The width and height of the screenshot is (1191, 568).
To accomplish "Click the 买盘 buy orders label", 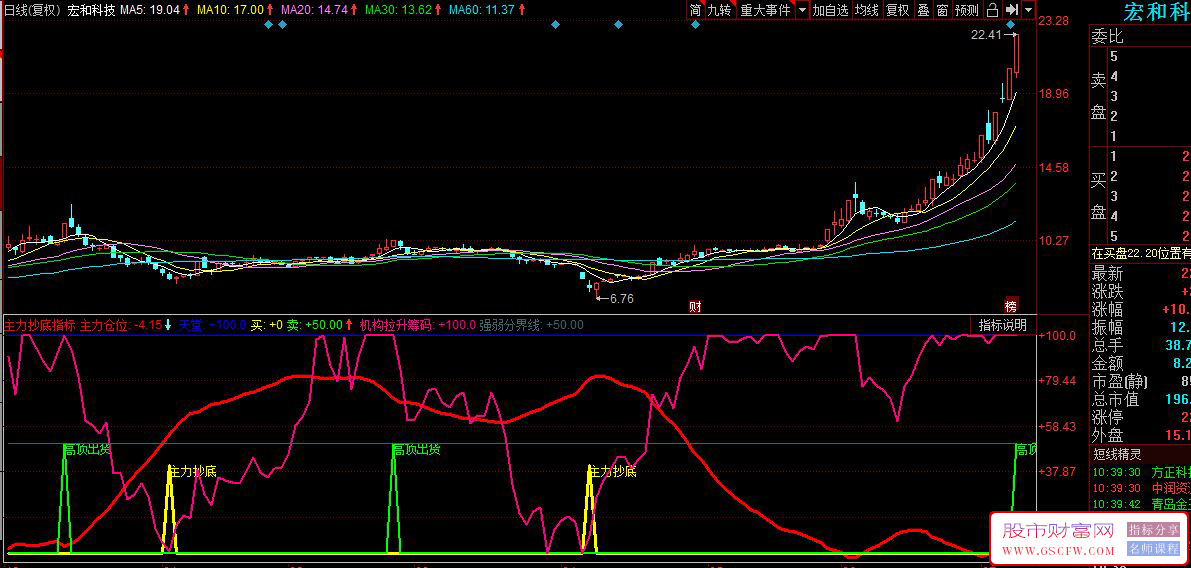I will click(x=1098, y=196).
